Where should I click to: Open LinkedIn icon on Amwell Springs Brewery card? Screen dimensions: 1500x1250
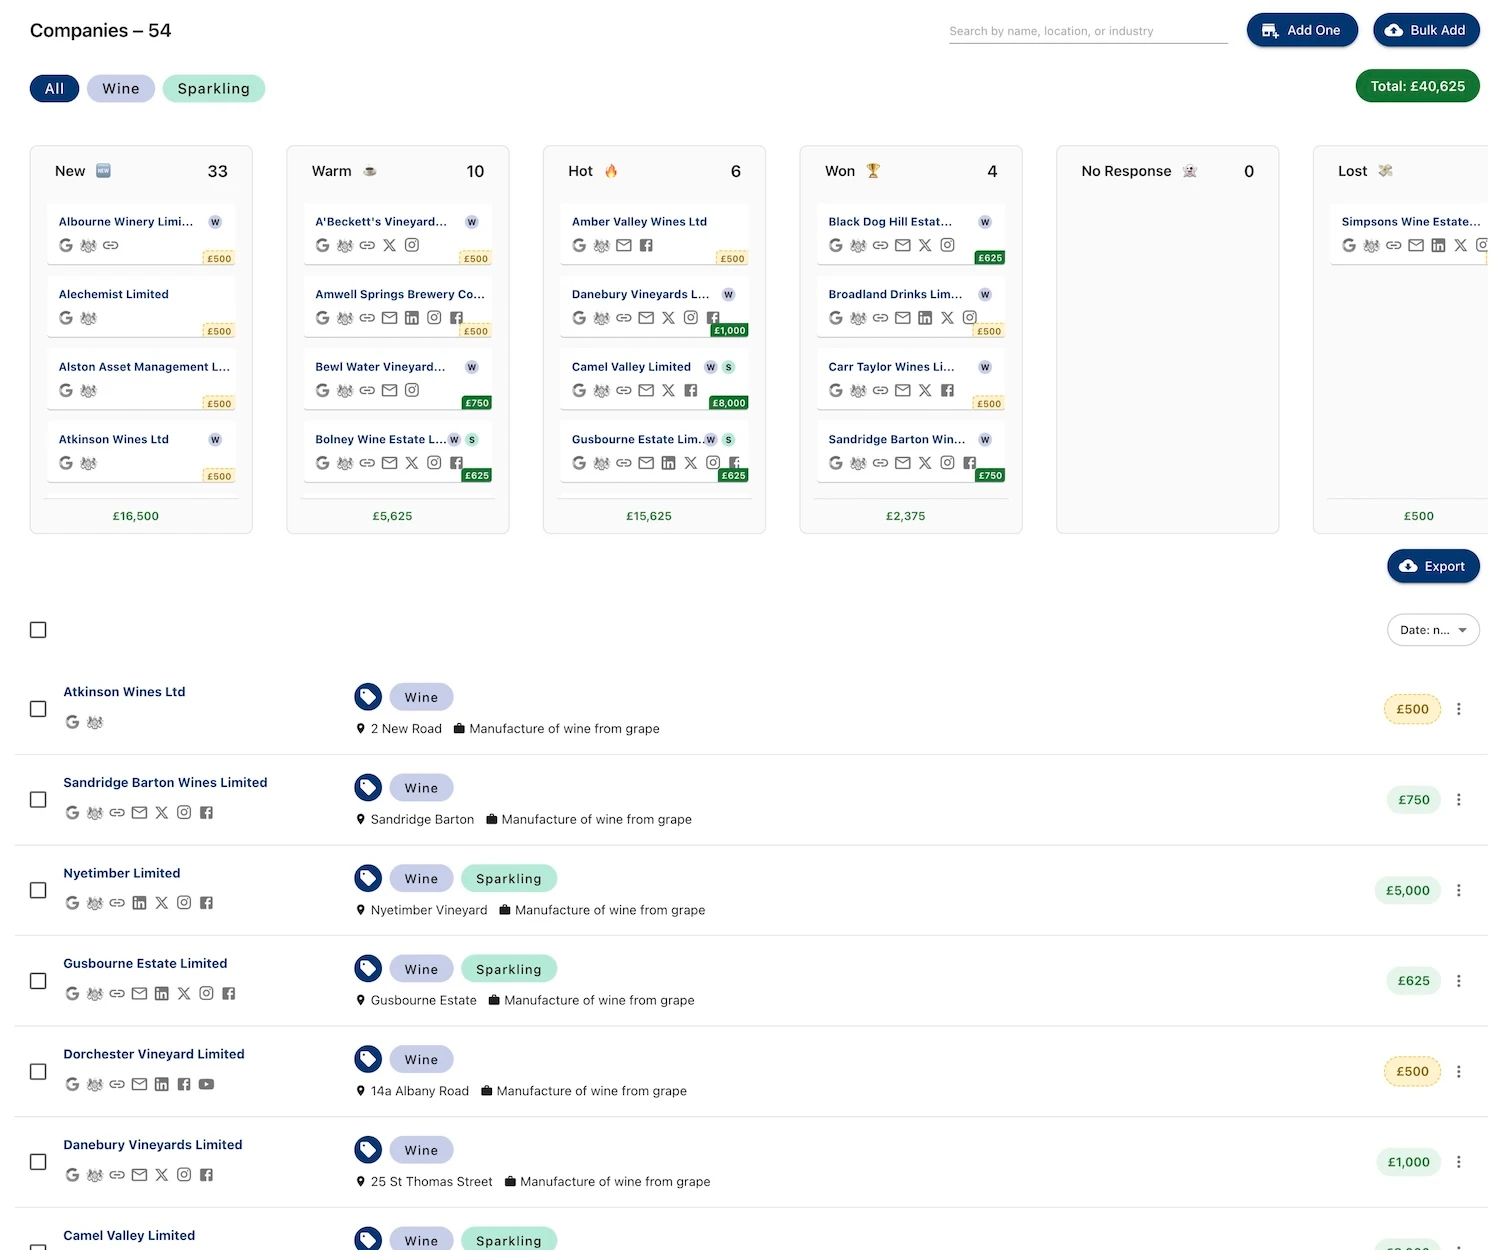[412, 318]
